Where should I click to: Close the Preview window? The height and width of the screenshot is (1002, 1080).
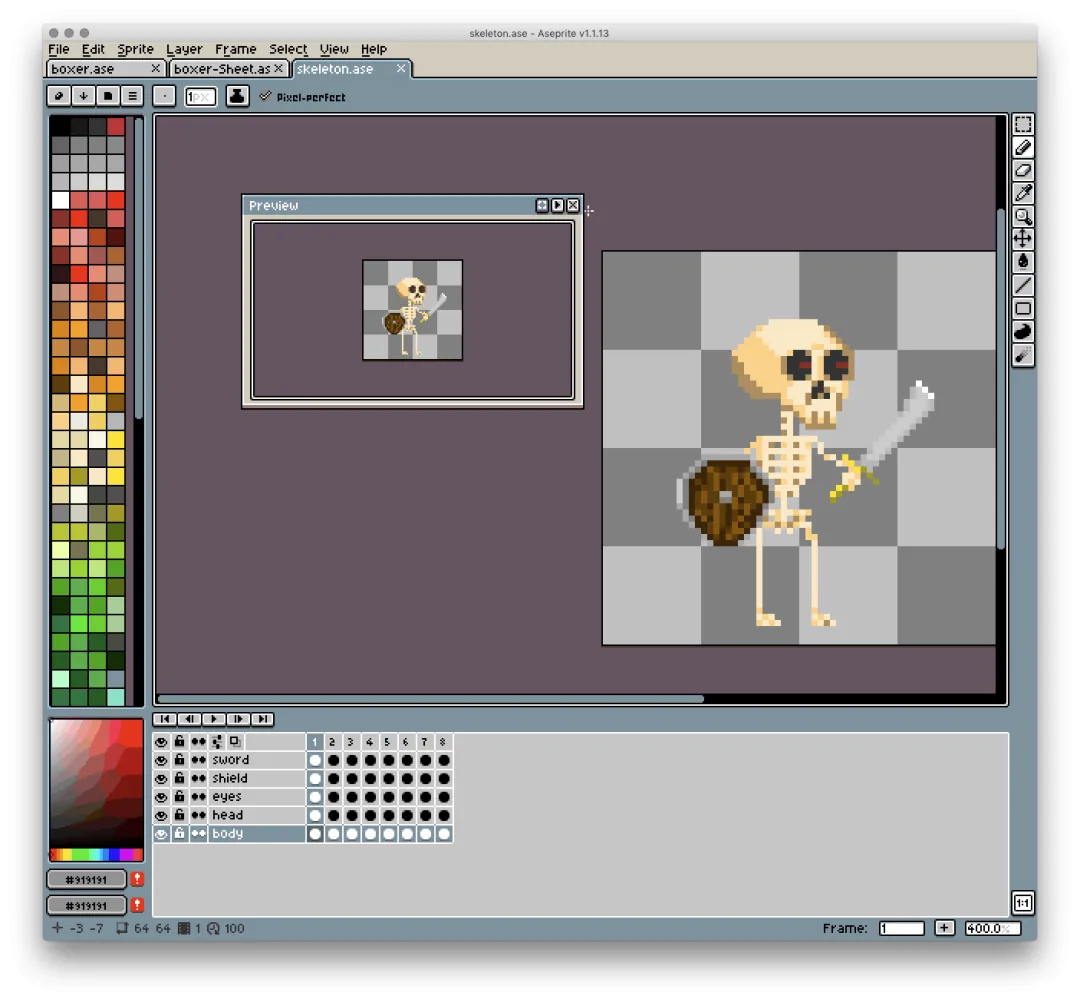572,205
